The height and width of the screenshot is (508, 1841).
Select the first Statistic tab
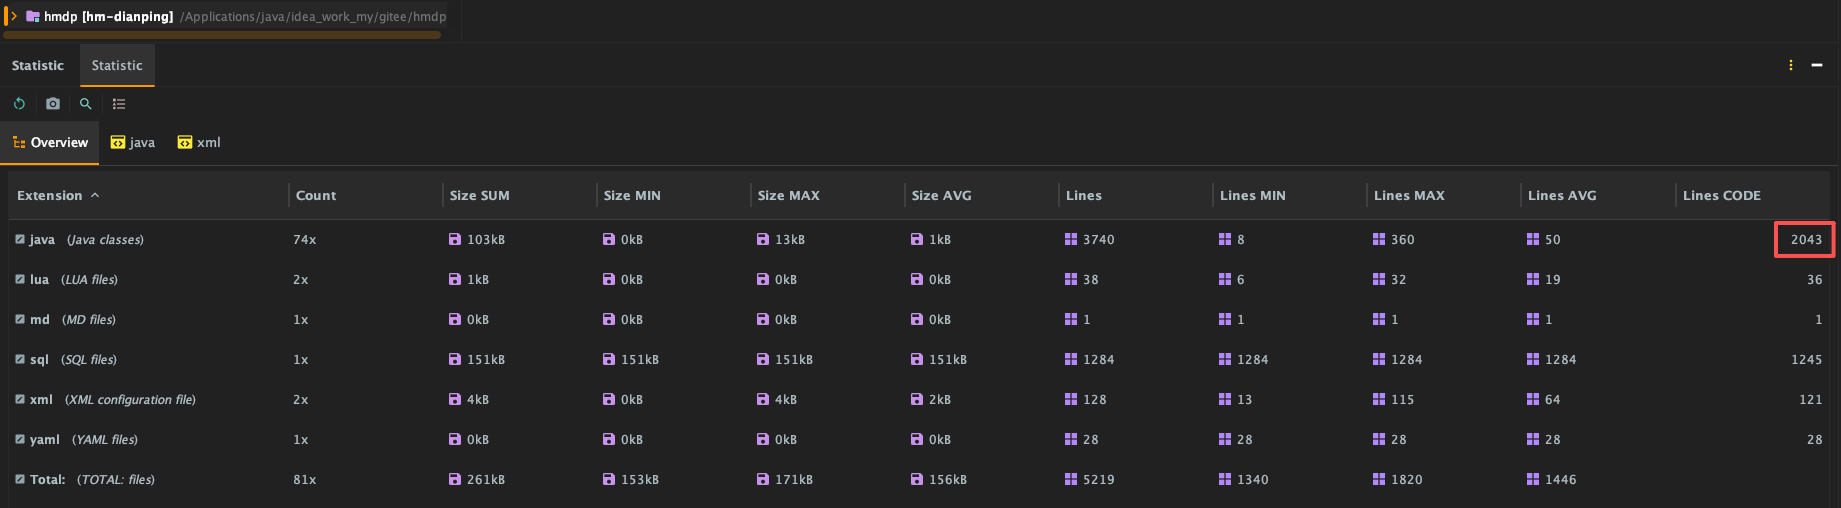pyautogui.click(x=38, y=66)
